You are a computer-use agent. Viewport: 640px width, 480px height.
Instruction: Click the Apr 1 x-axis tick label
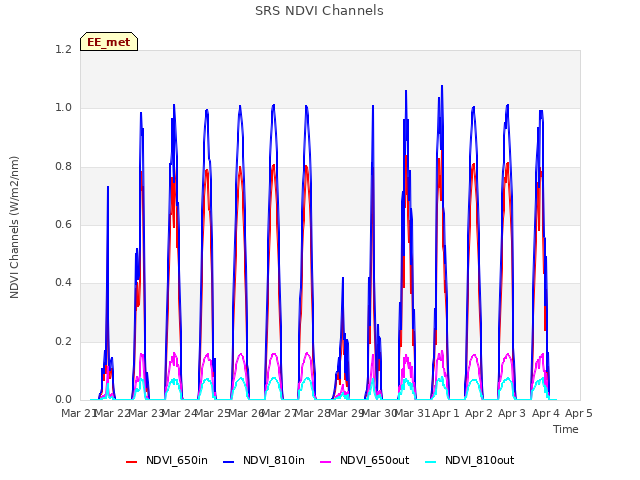[x=446, y=413]
